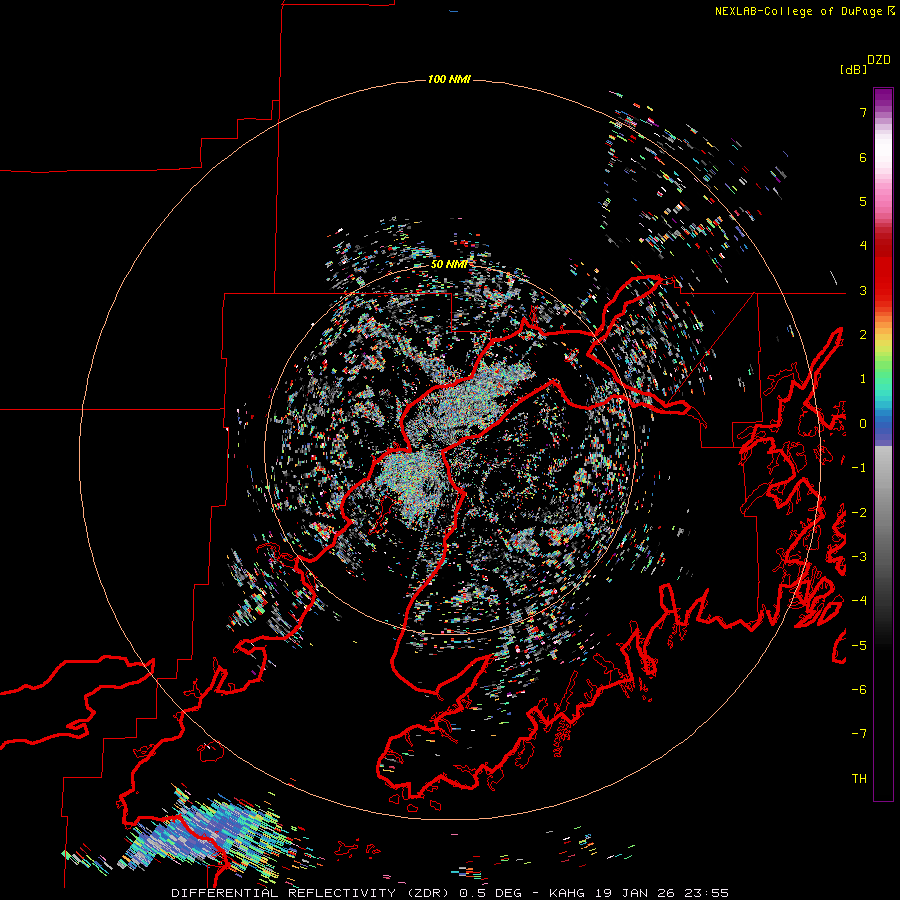The height and width of the screenshot is (900, 900).
Task: Click the 50 NMI range ring label
Action: click(449, 264)
